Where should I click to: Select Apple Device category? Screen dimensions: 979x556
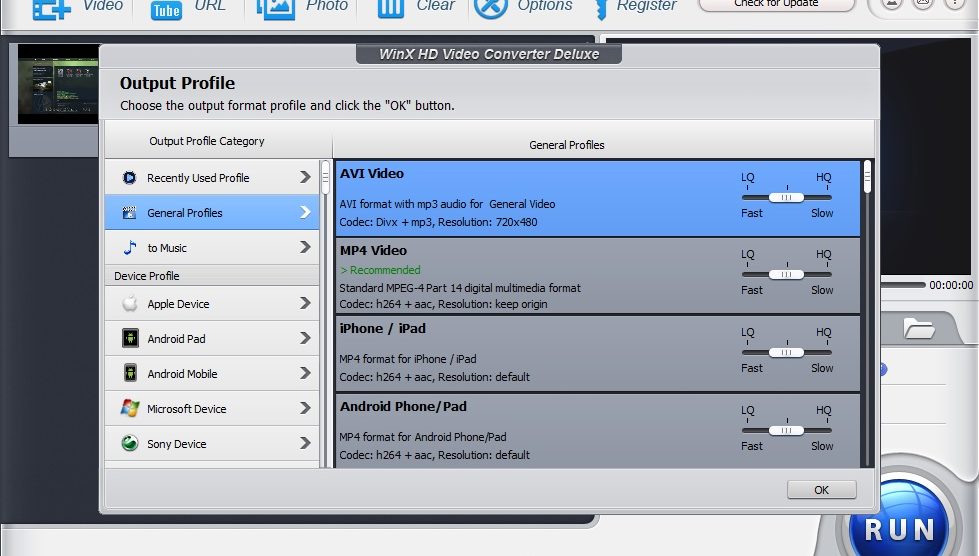pos(212,304)
